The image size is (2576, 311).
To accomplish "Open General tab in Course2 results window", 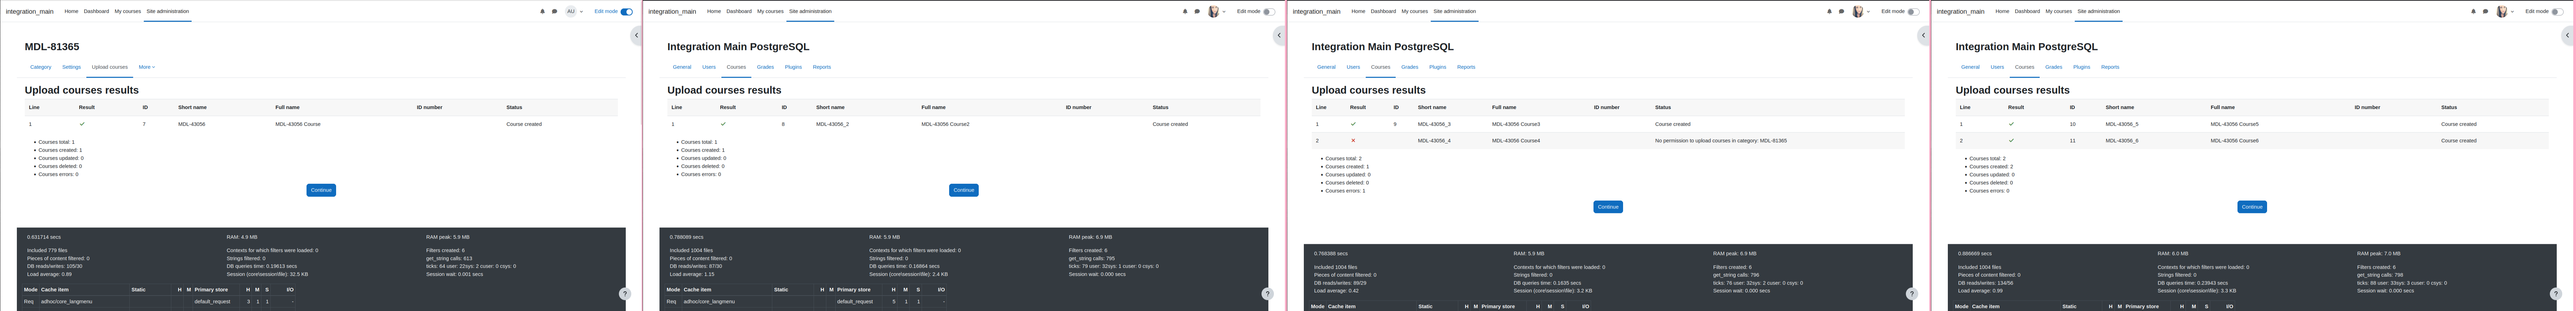I will (682, 67).
